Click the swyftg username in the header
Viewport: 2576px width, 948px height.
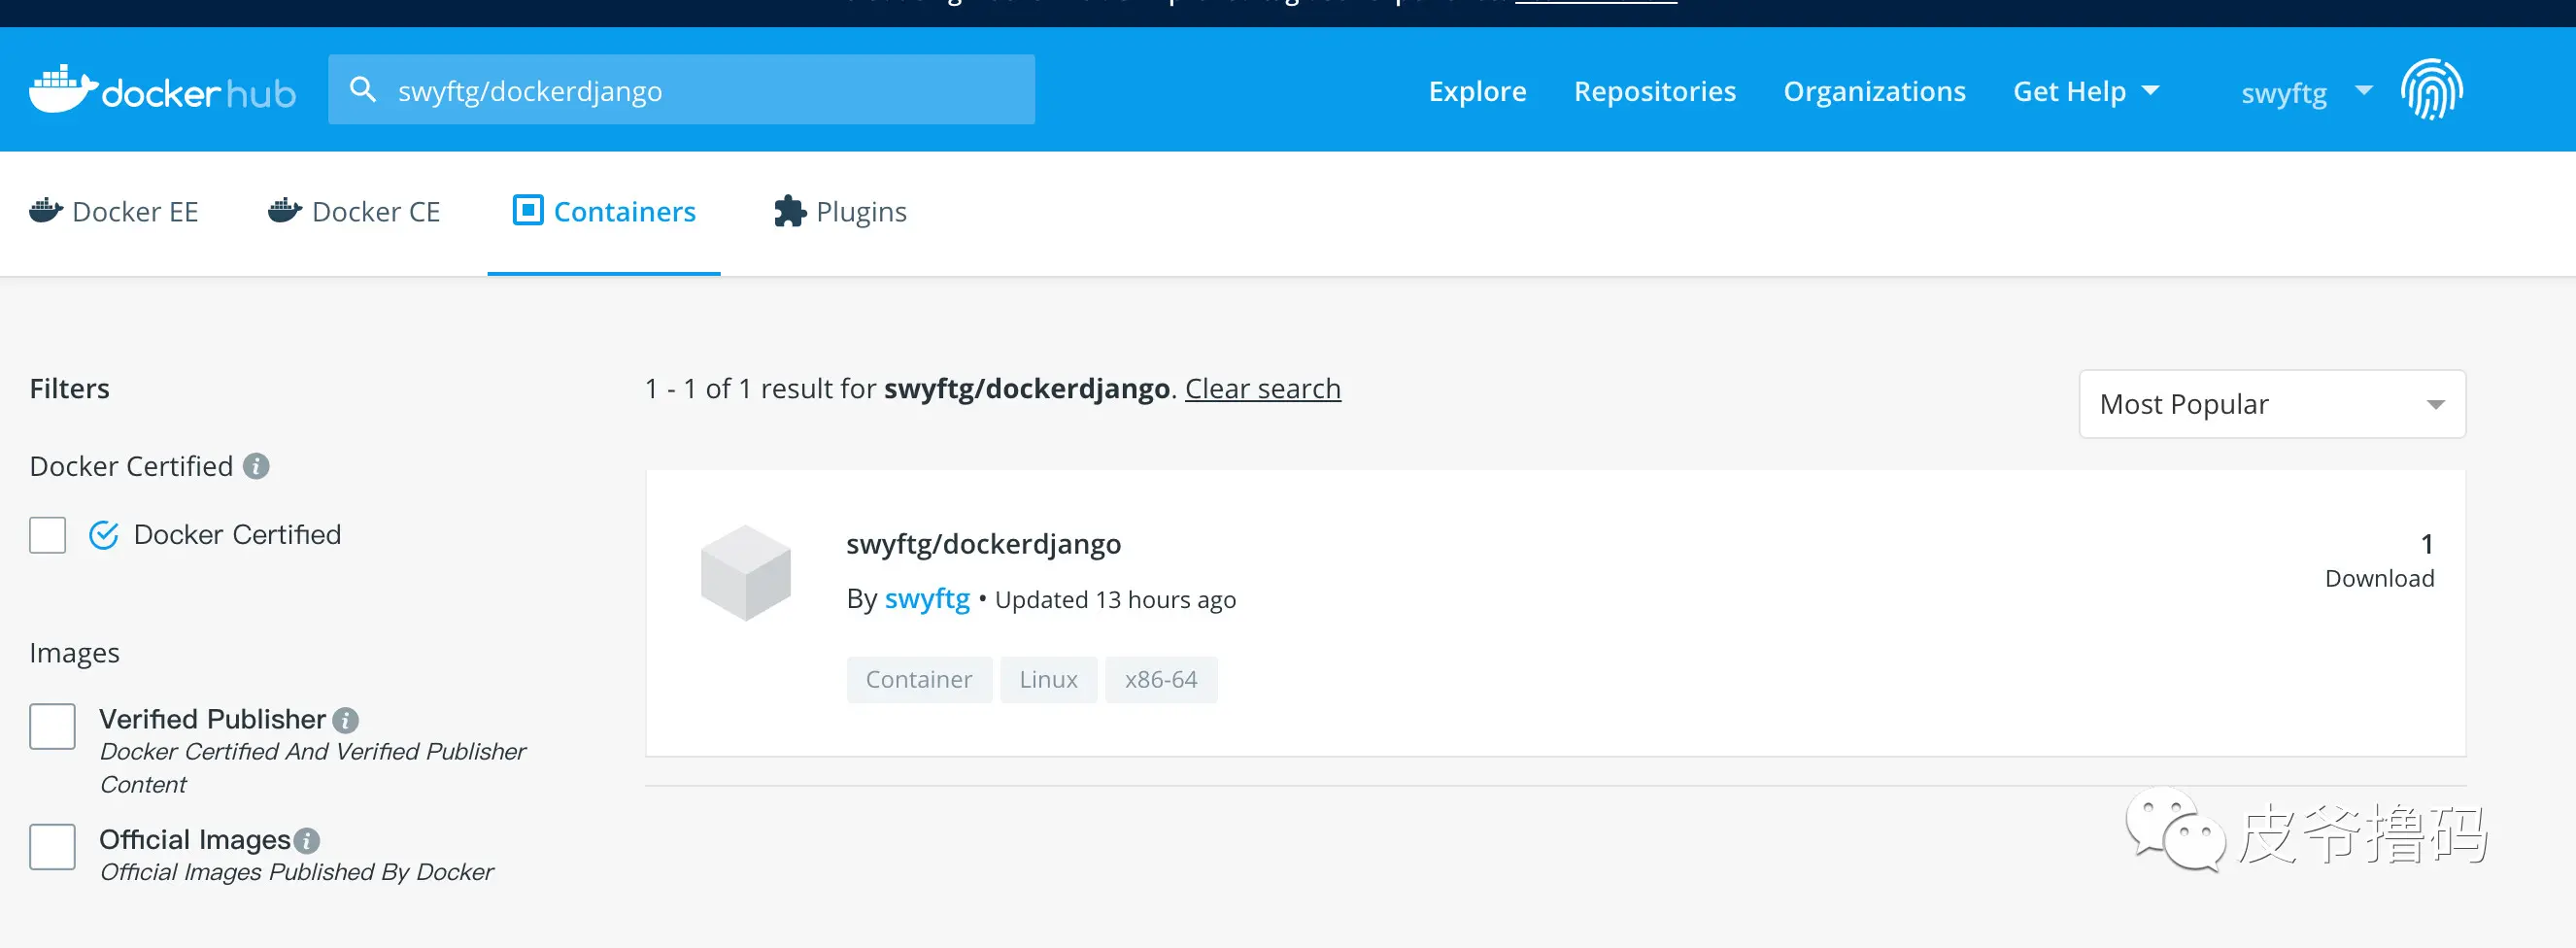coord(2284,93)
